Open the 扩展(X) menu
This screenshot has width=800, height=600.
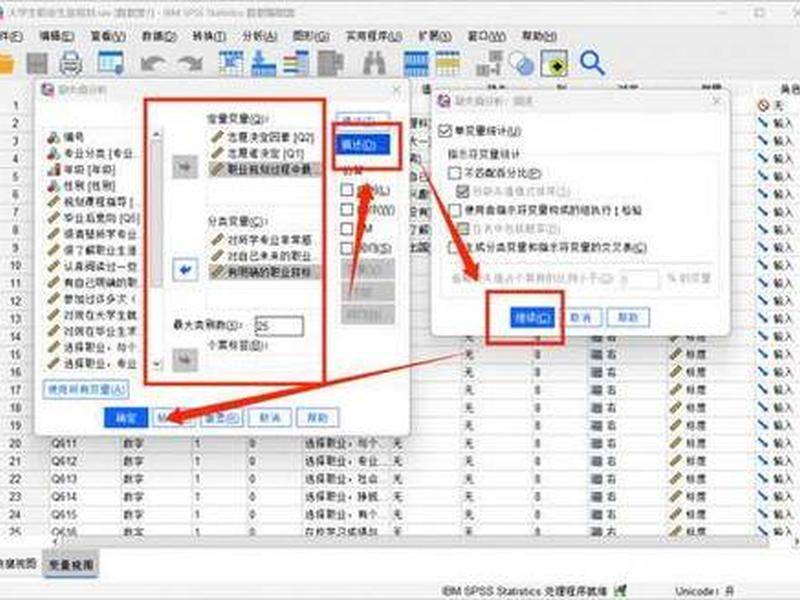(435, 36)
